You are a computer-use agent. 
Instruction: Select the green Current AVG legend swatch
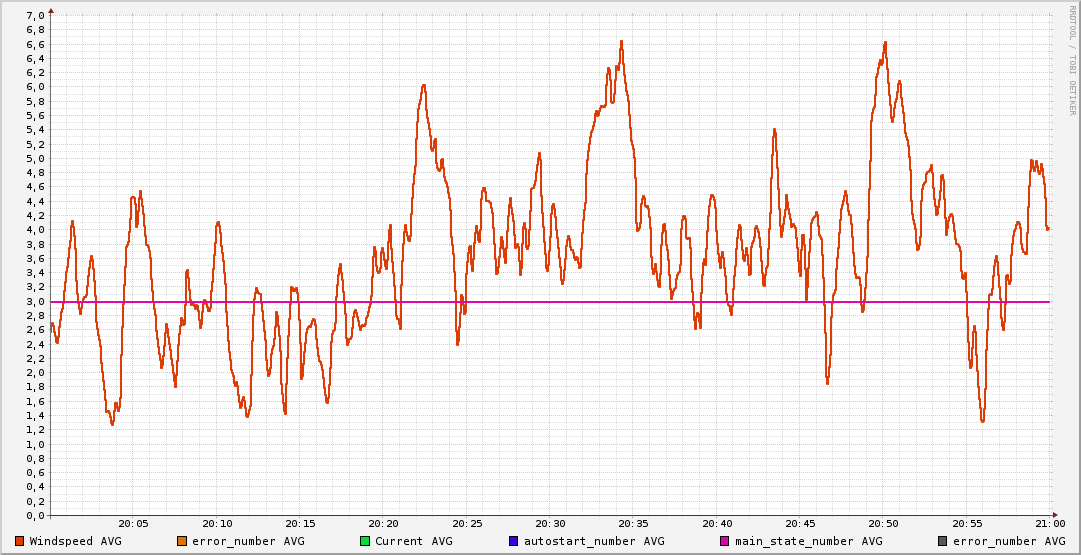[365, 541]
